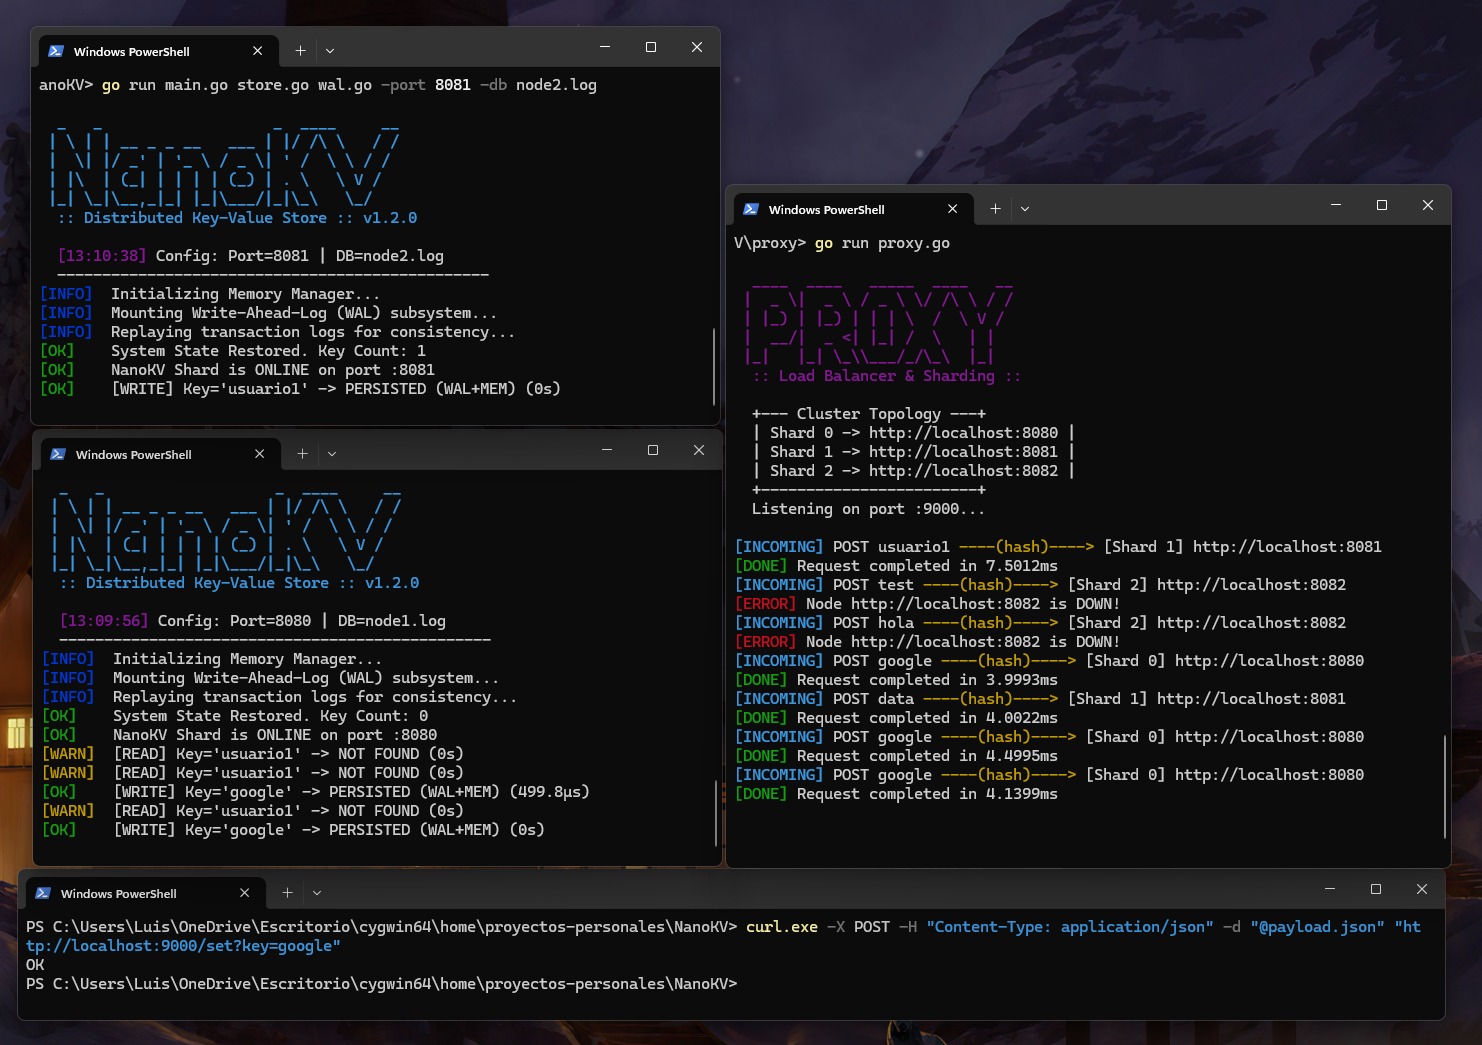Click scrollbar in node1 PowerShell window

tap(716, 813)
